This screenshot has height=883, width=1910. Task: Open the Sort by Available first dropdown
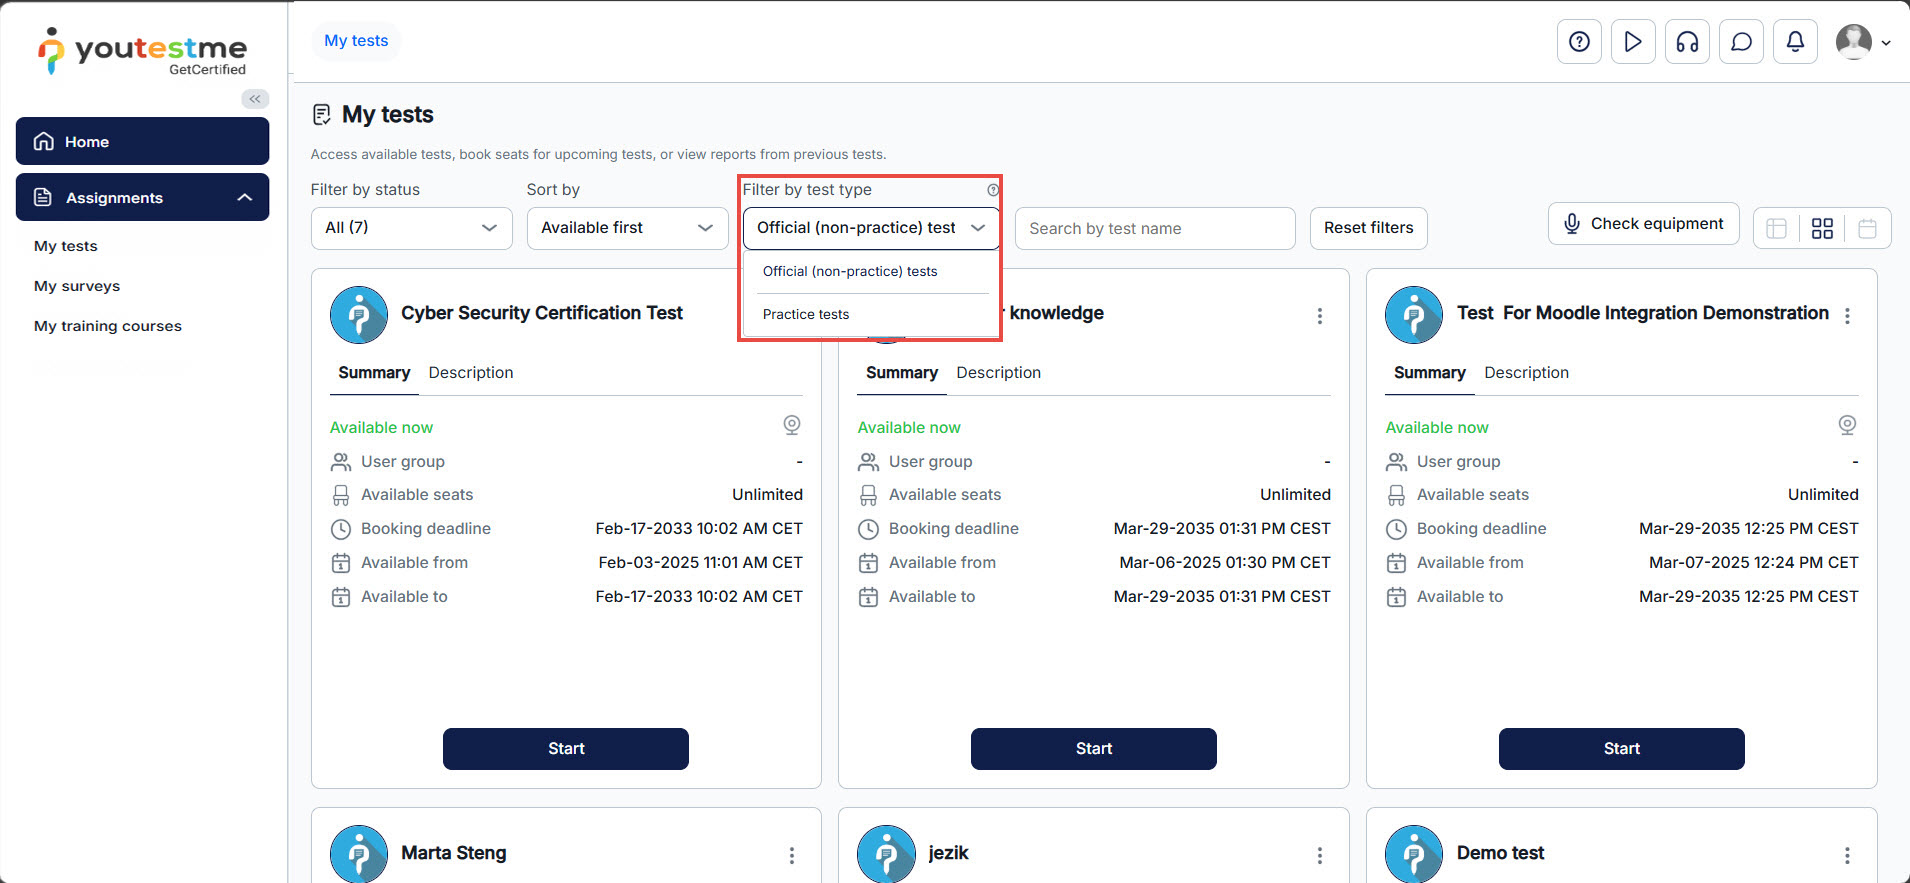coord(627,228)
